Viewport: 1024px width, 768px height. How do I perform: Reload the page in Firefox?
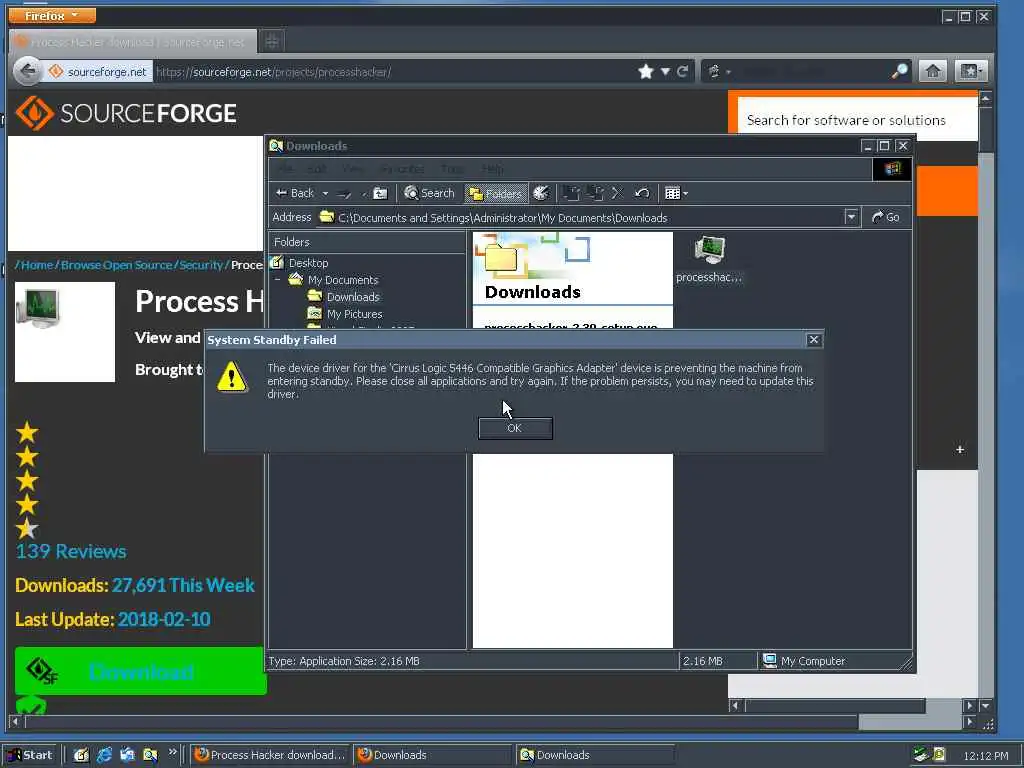point(682,71)
